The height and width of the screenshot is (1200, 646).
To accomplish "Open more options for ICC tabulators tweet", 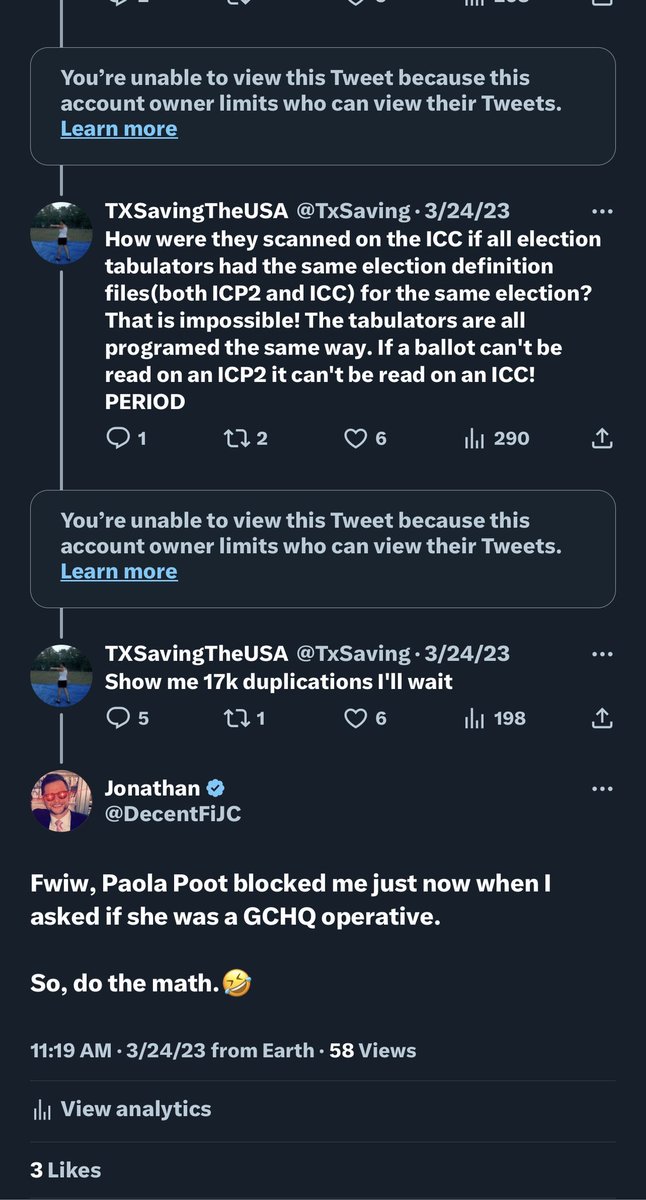I will pyautogui.click(x=602, y=212).
